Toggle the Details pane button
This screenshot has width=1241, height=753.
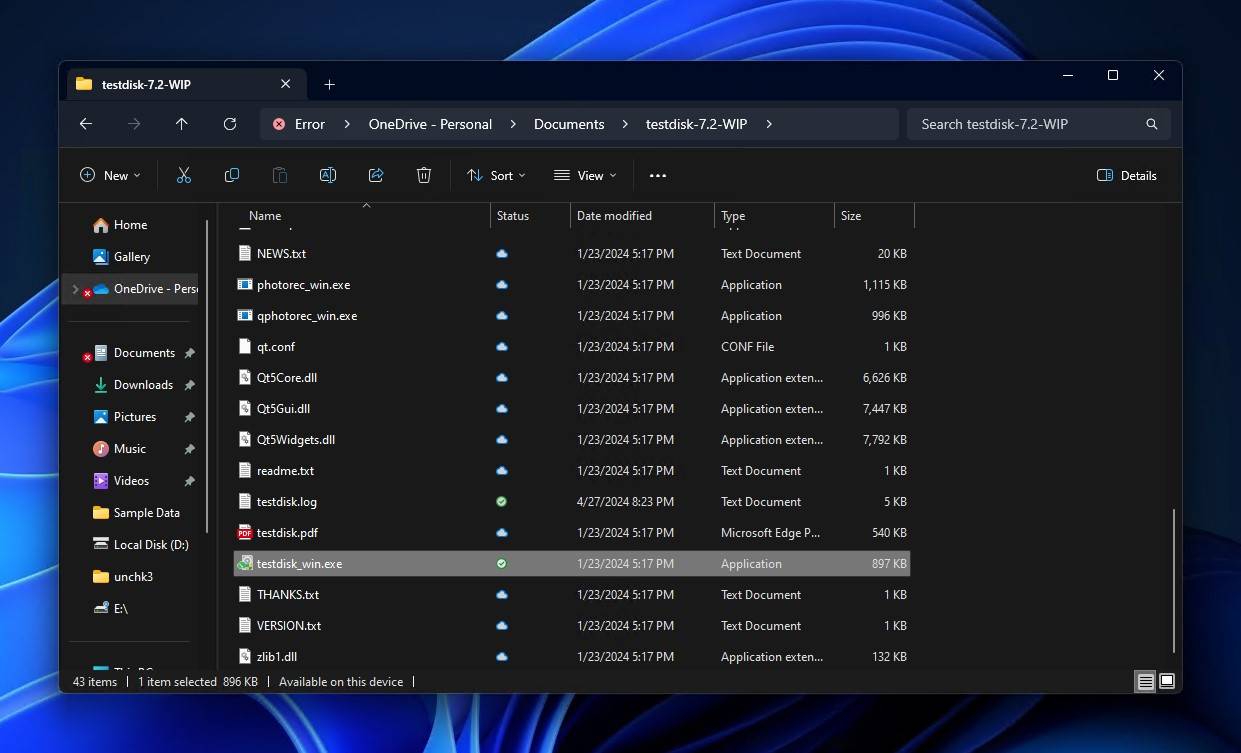(x=1127, y=175)
